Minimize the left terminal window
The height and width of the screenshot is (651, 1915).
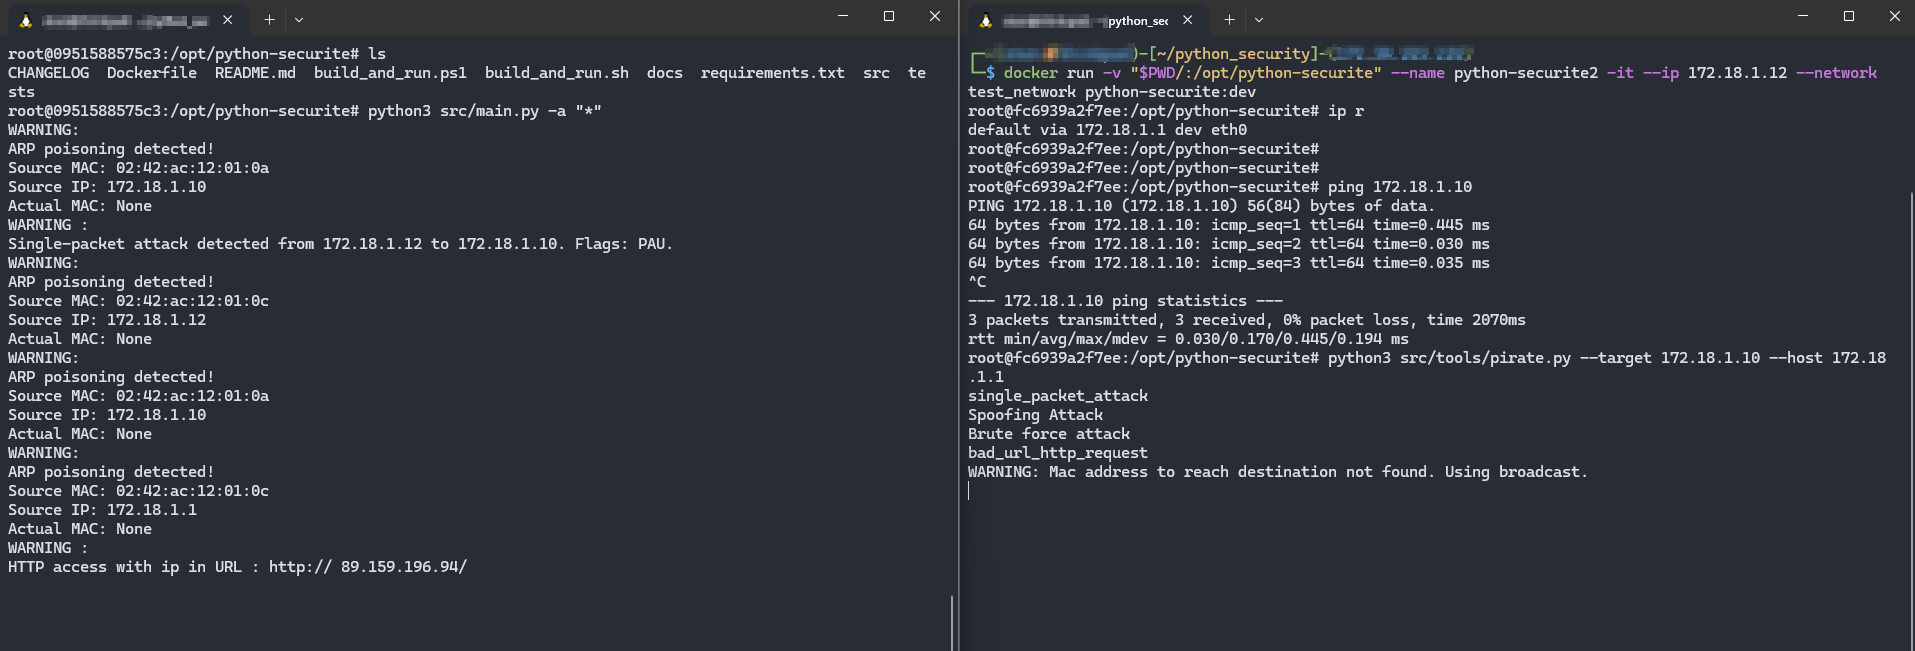point(843,16)
